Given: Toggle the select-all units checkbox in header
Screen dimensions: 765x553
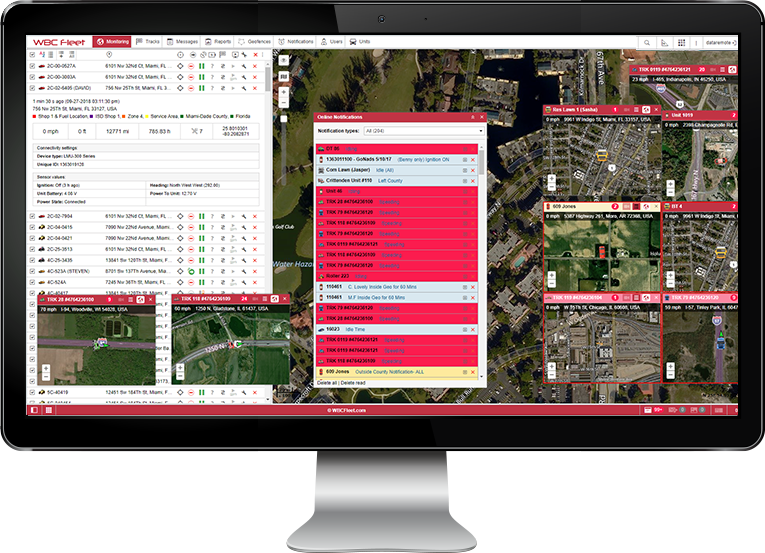Looking at the screenshot, I should 32,55.
